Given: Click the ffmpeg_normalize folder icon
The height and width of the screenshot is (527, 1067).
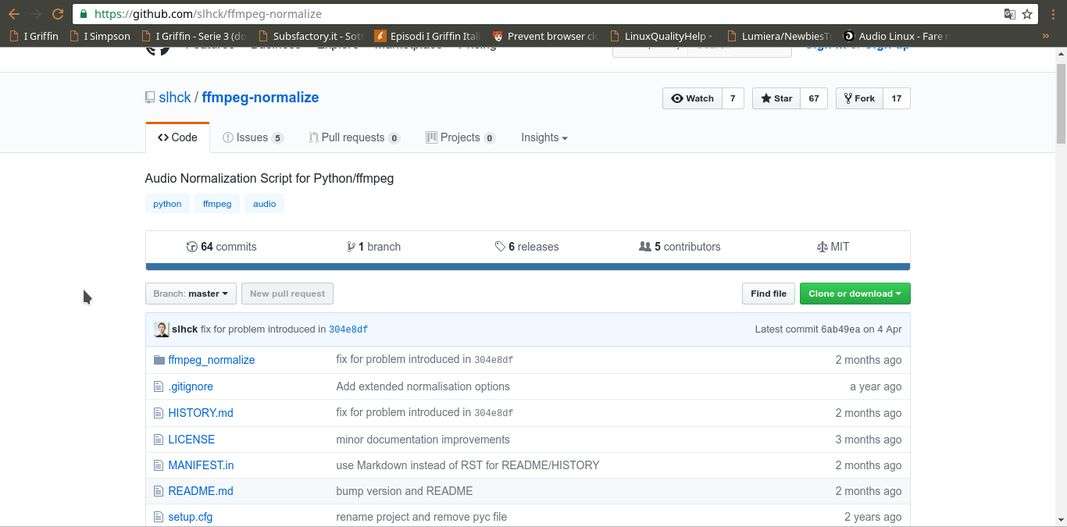Looking at the screenshot, I should 159,360.
